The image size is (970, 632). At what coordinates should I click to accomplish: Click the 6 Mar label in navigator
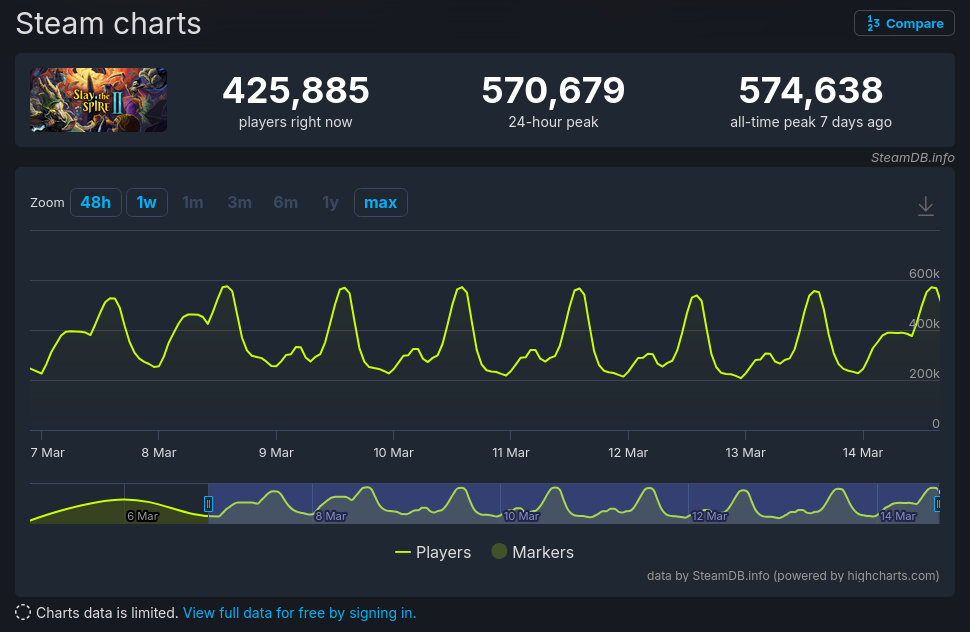(143, 516)
